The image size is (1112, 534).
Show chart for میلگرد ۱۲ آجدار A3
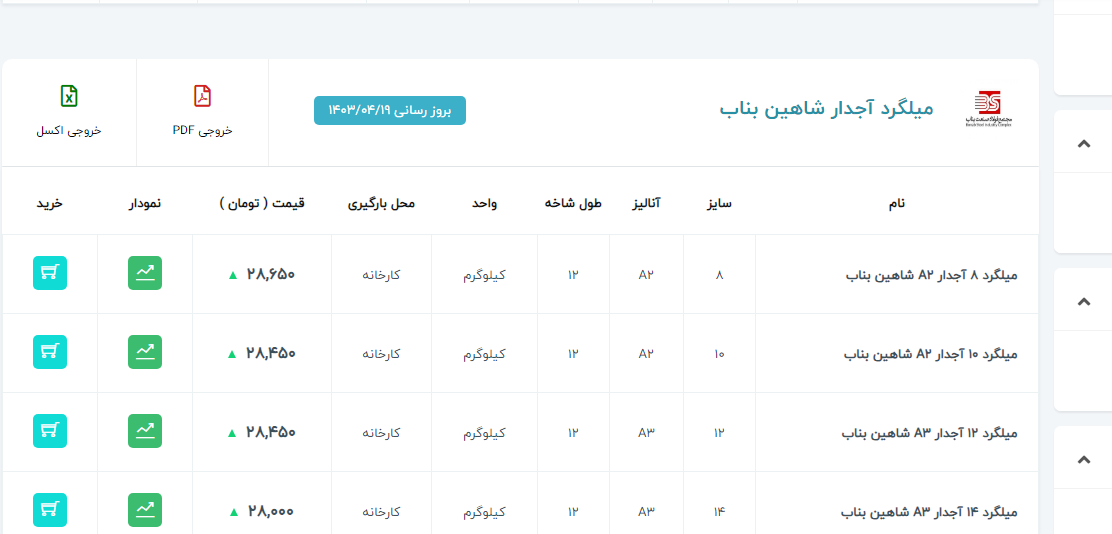tap(145, 431)
